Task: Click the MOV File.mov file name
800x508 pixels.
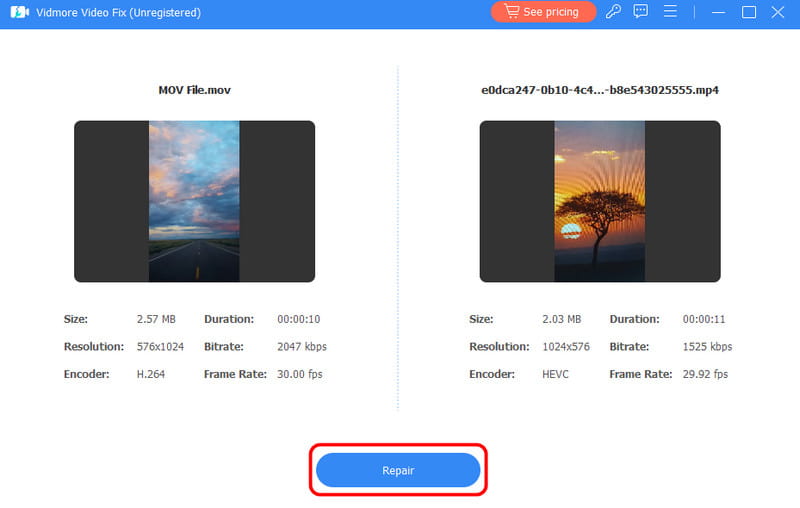Action: click(194, 90)
